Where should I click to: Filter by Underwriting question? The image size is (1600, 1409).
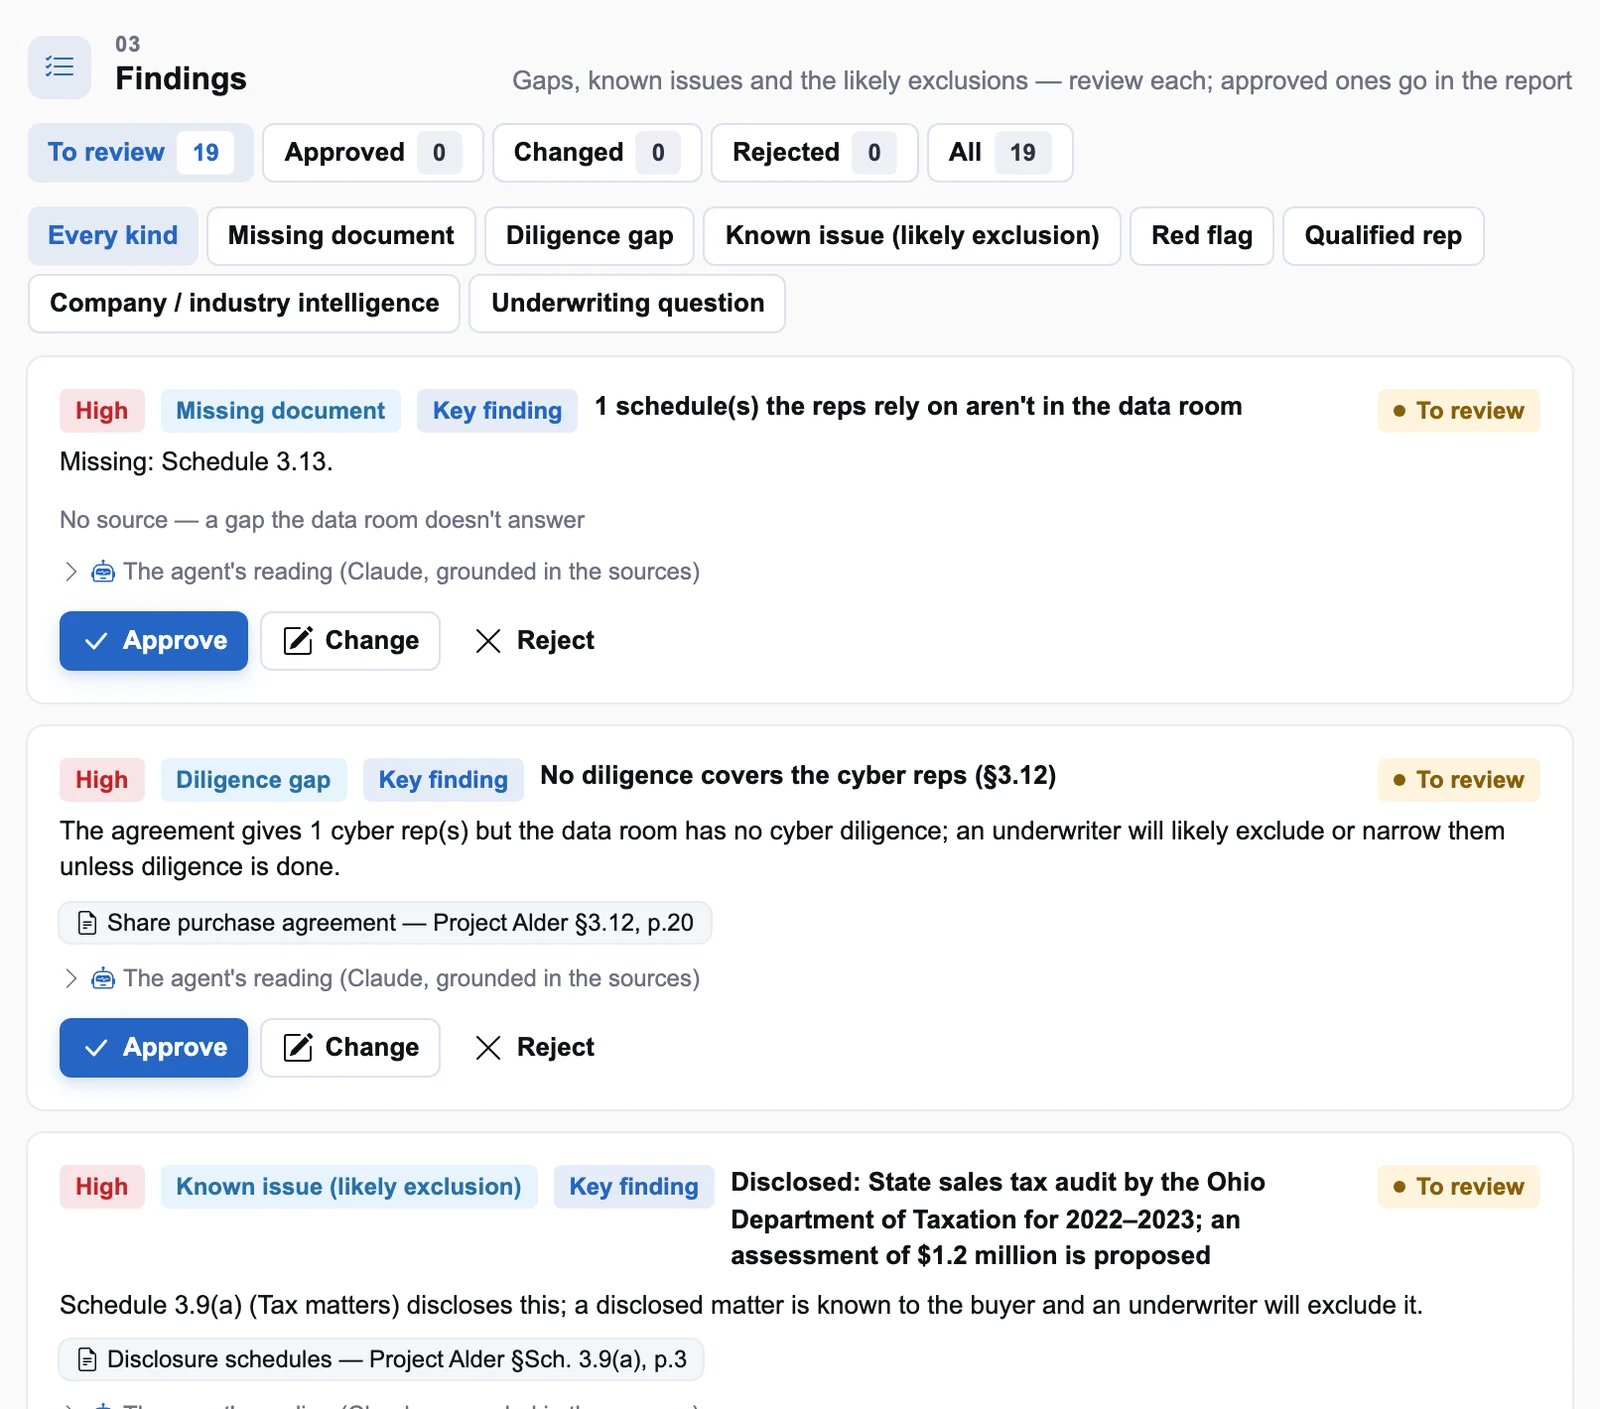627,304
